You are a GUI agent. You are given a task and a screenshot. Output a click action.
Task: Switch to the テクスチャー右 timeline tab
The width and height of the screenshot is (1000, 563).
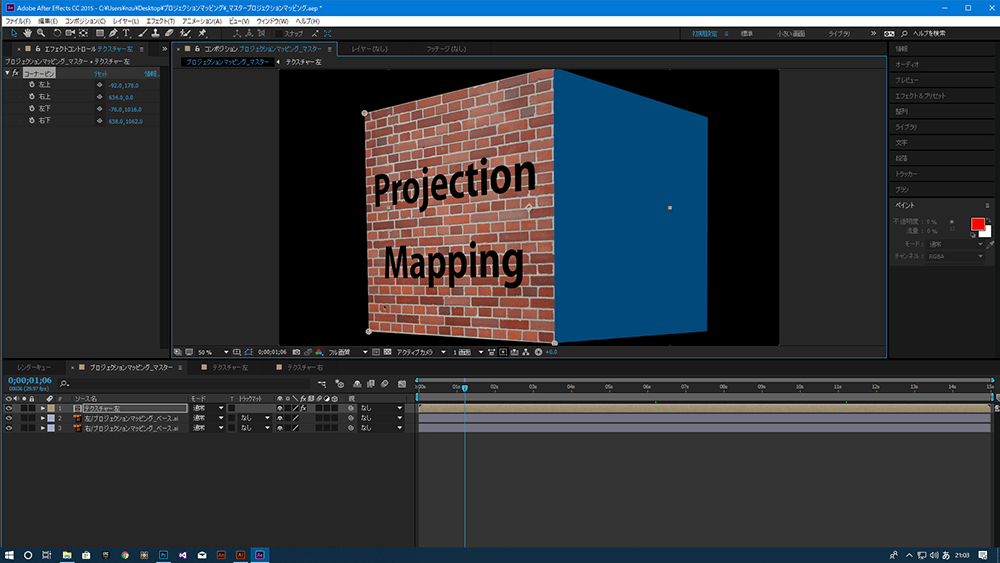click(x=306, y=368)
